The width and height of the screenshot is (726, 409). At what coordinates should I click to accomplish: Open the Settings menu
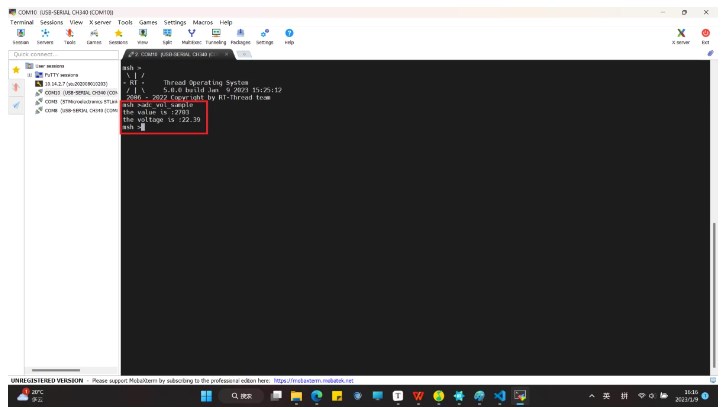(175, 22)
